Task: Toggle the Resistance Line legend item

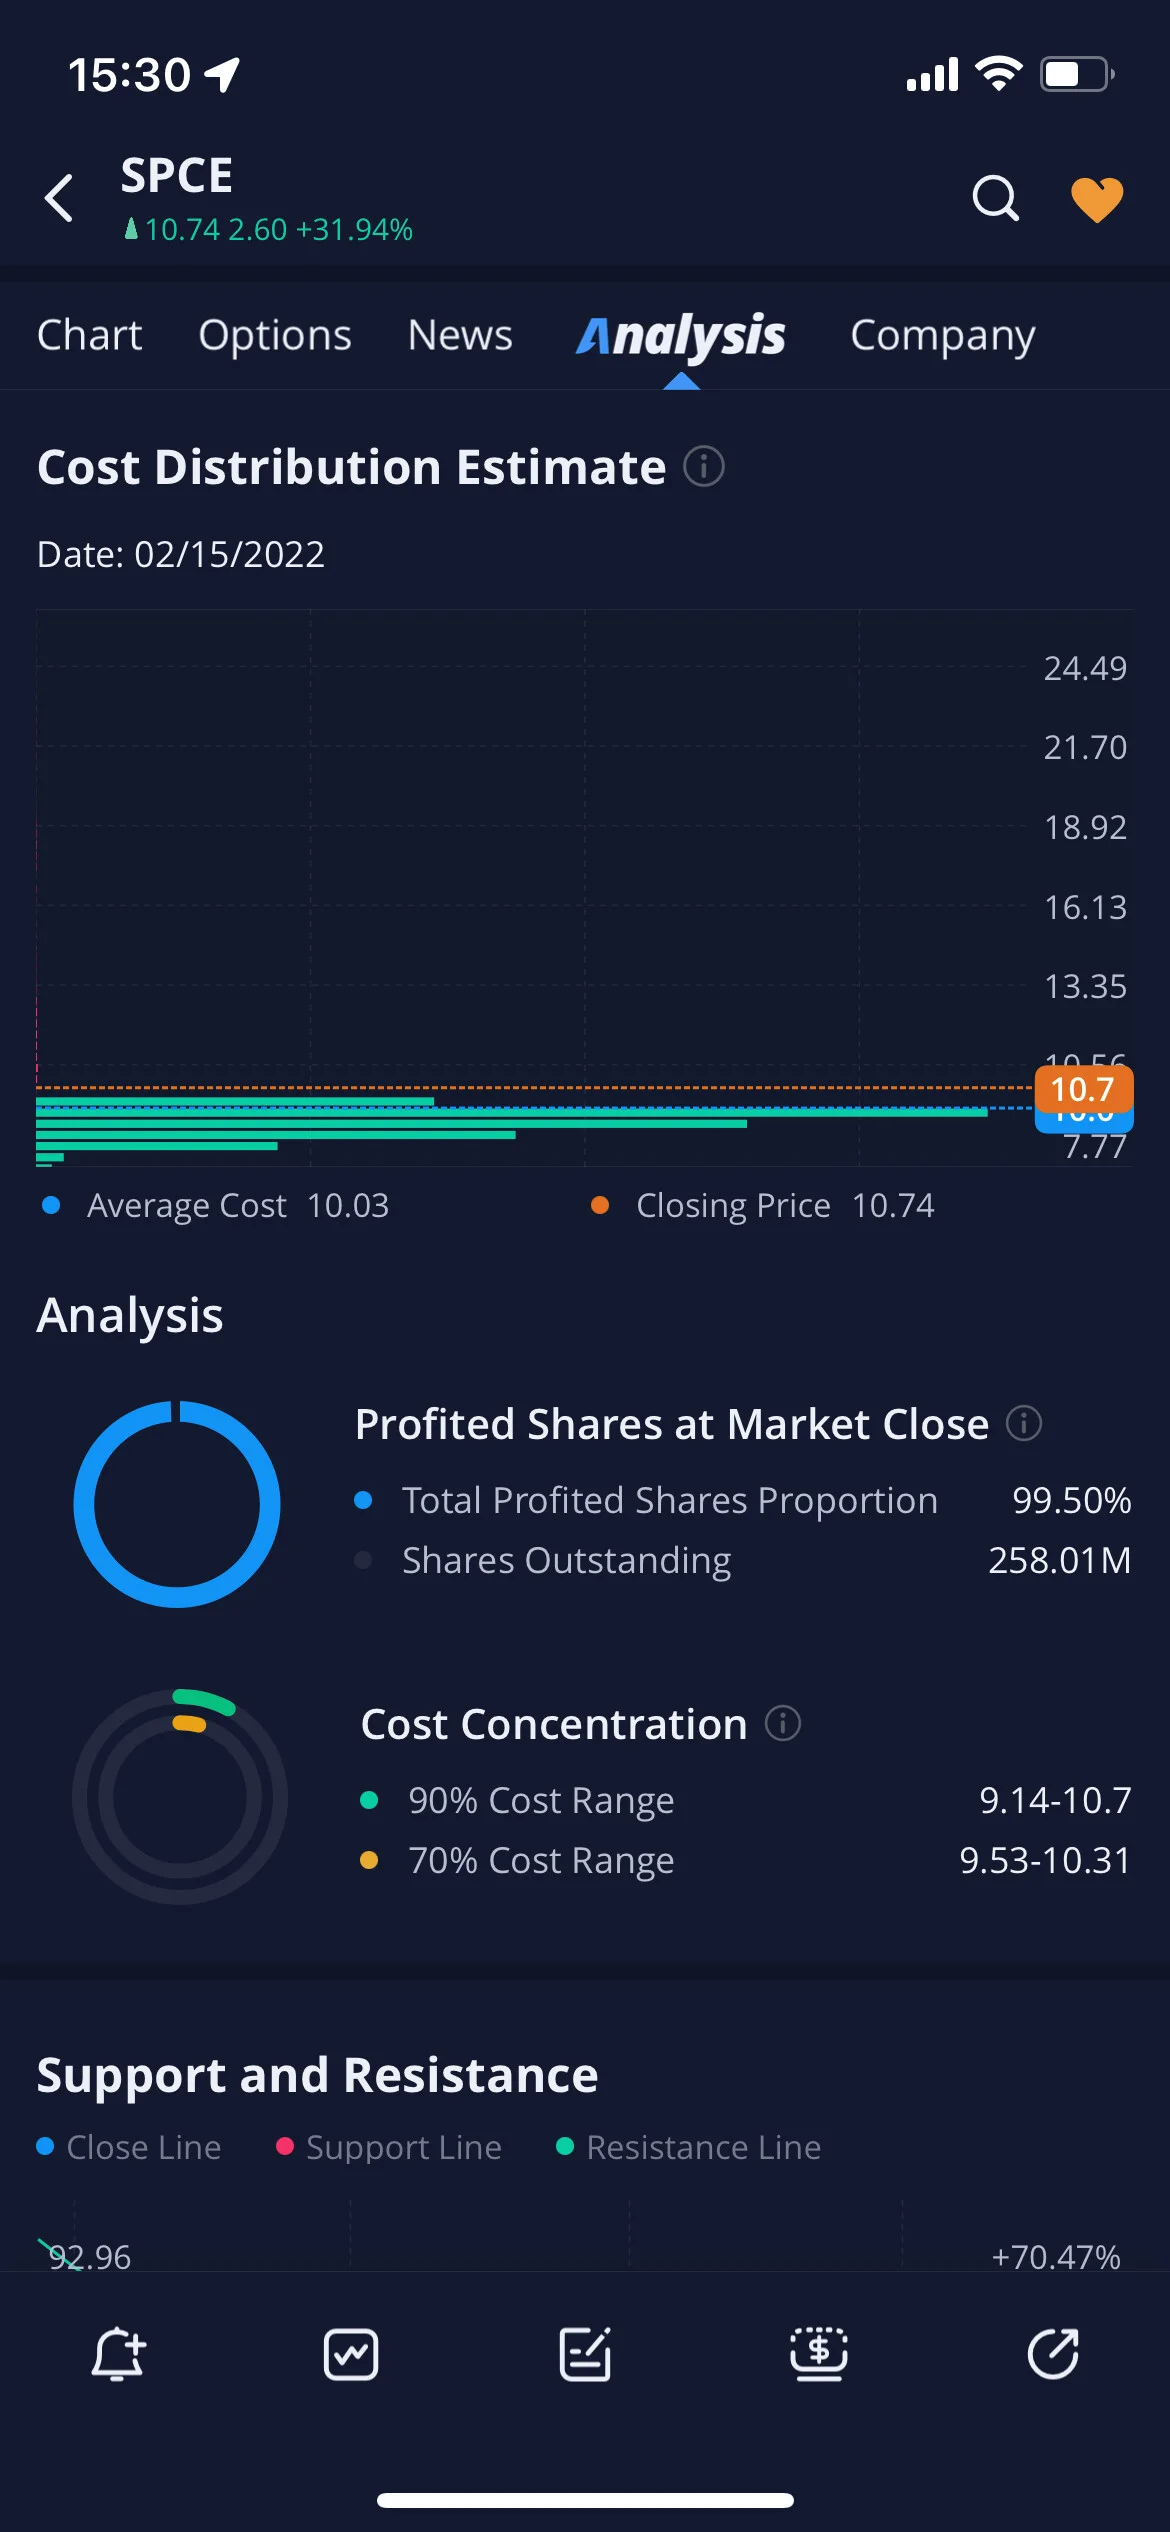Action: [x=689, y=2147]
